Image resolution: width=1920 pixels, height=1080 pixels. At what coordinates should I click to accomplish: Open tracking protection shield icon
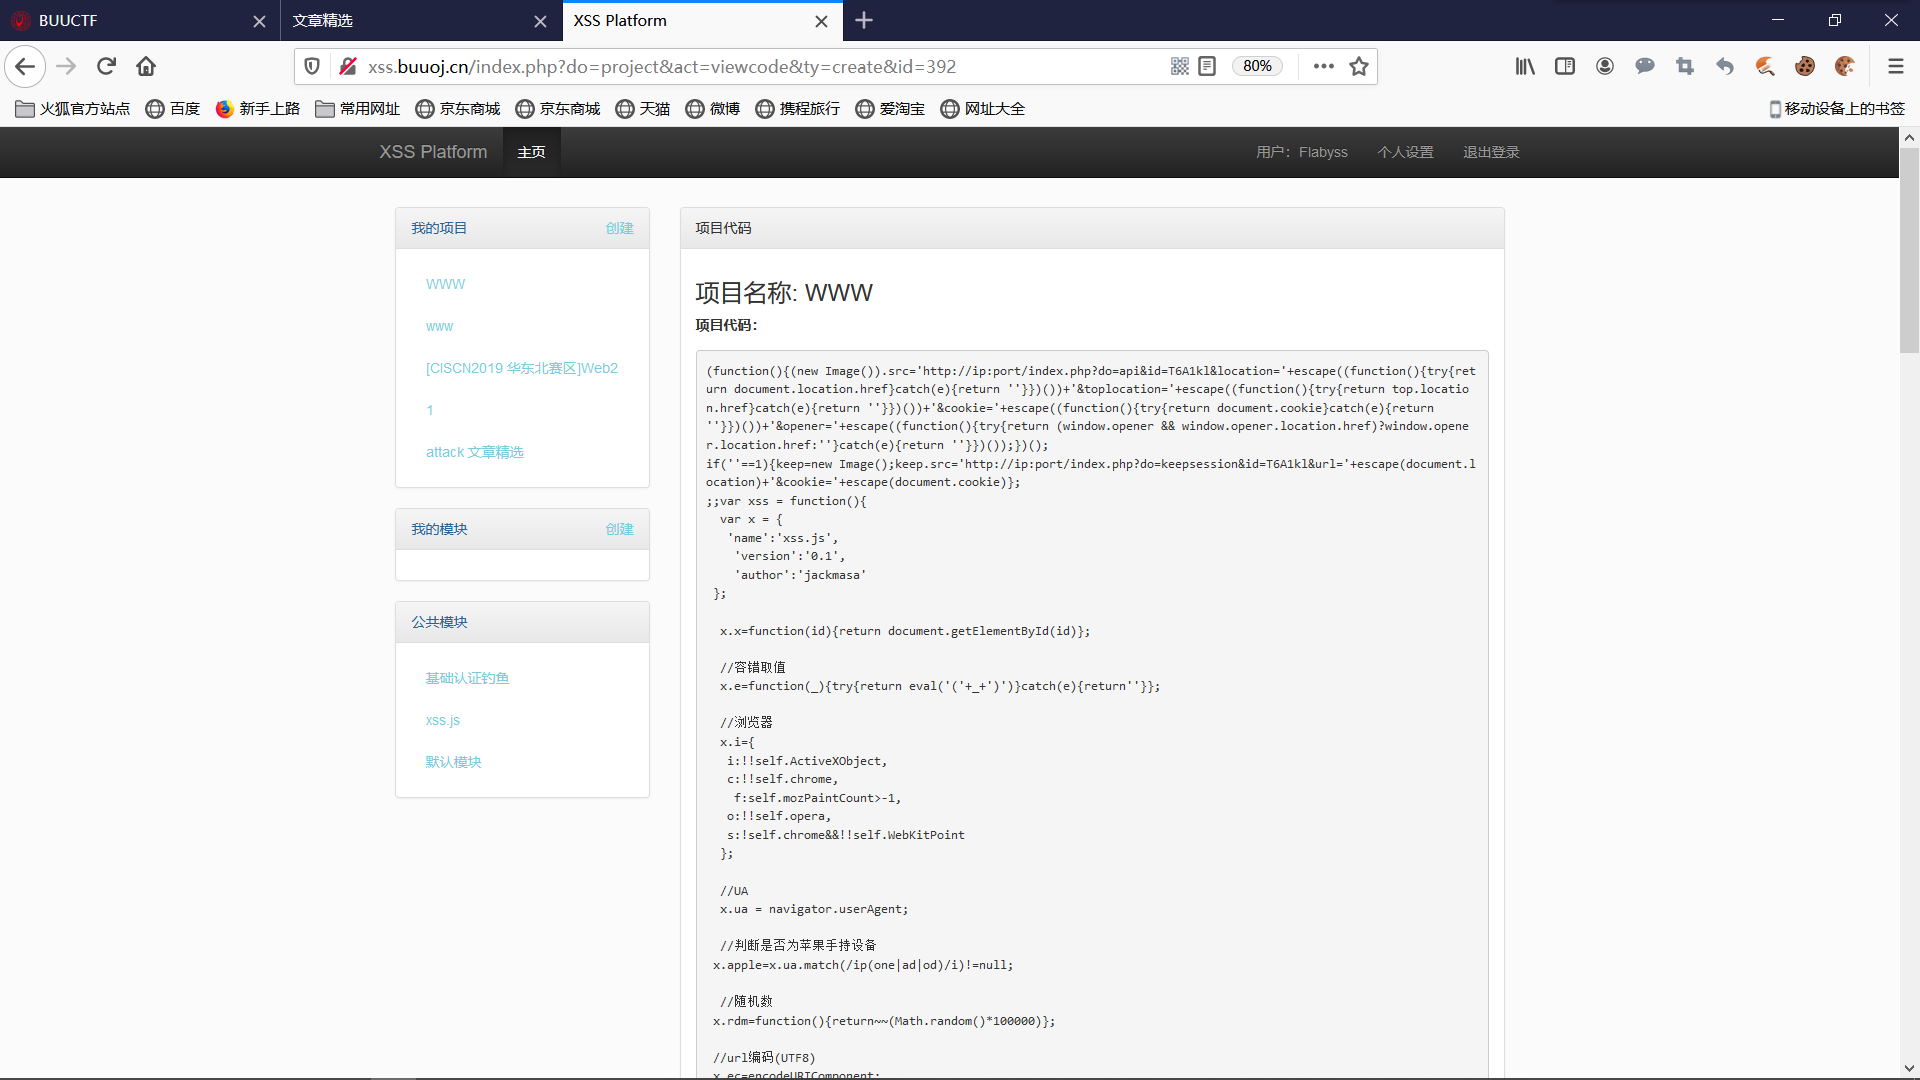pos(312,66)
